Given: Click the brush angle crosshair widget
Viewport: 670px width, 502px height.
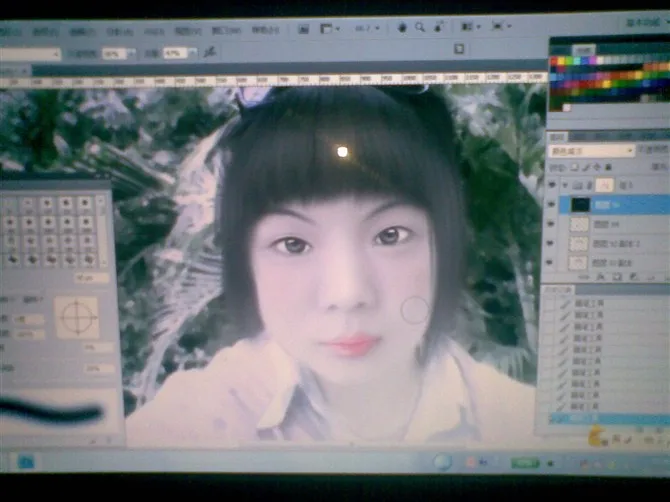Looking at the screenshot, I should tap(76, 317).
